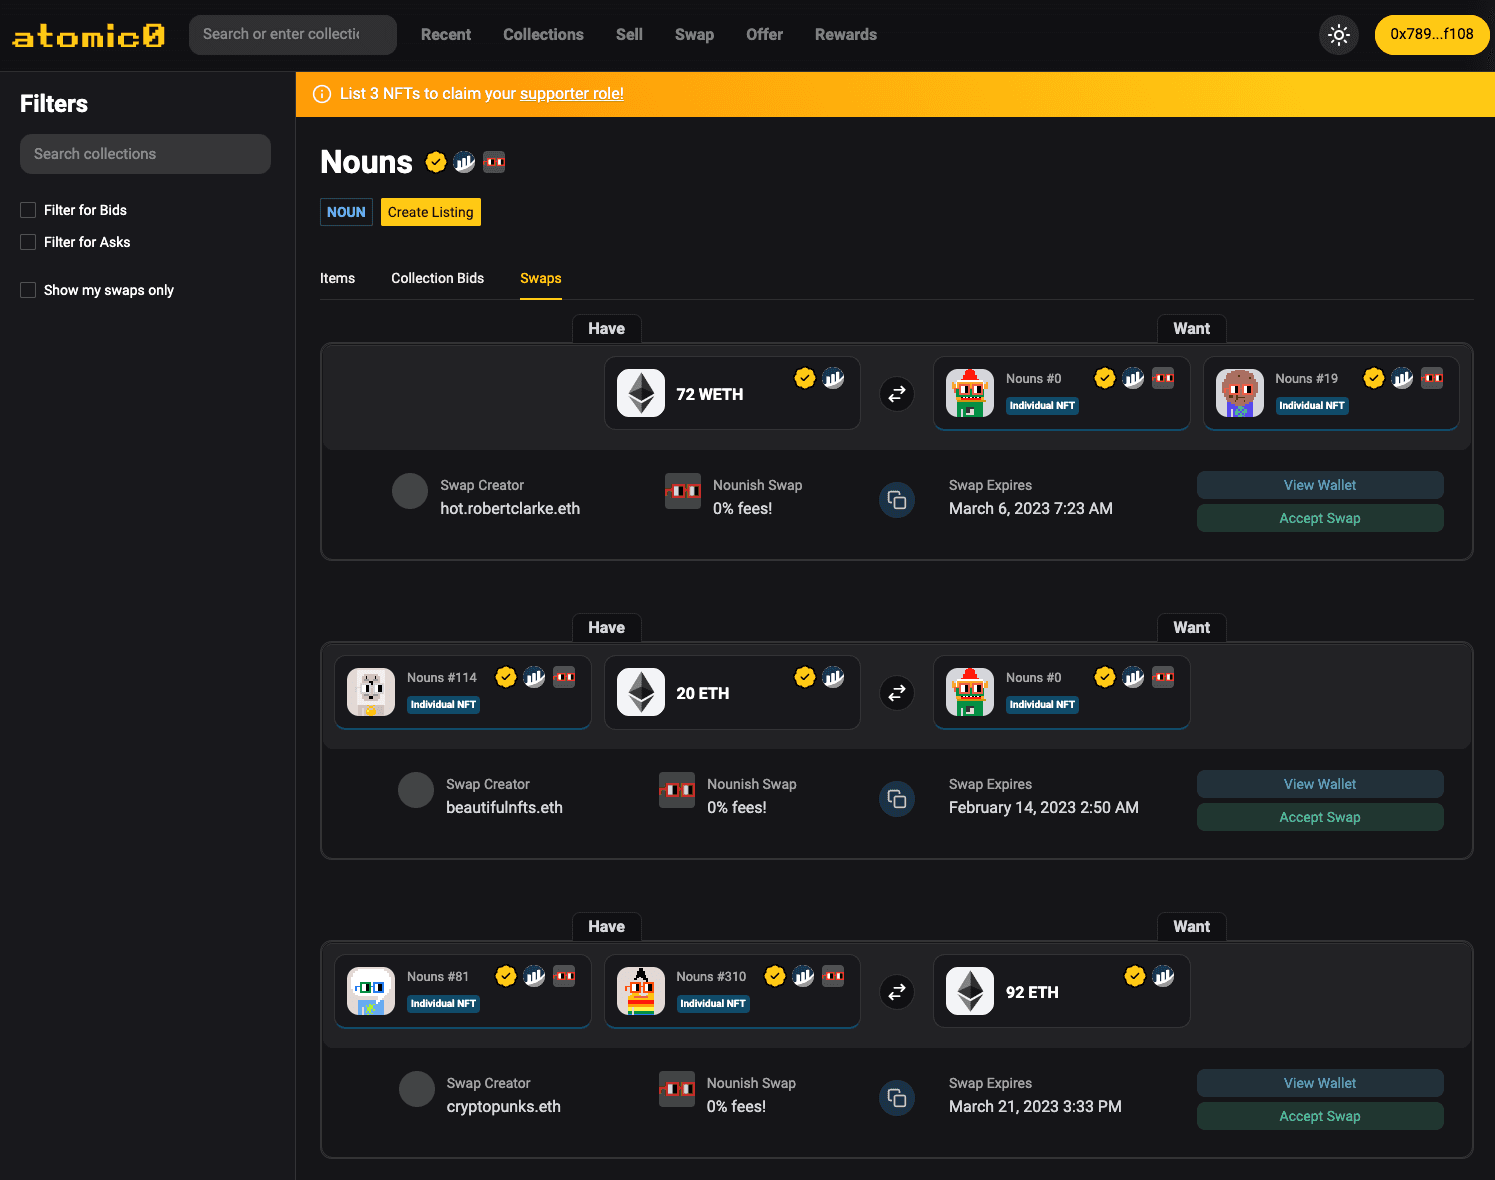This screenshot has width=1495, height=1180.
Task: Switch to the Collection Bids tab
Action: 437,278
